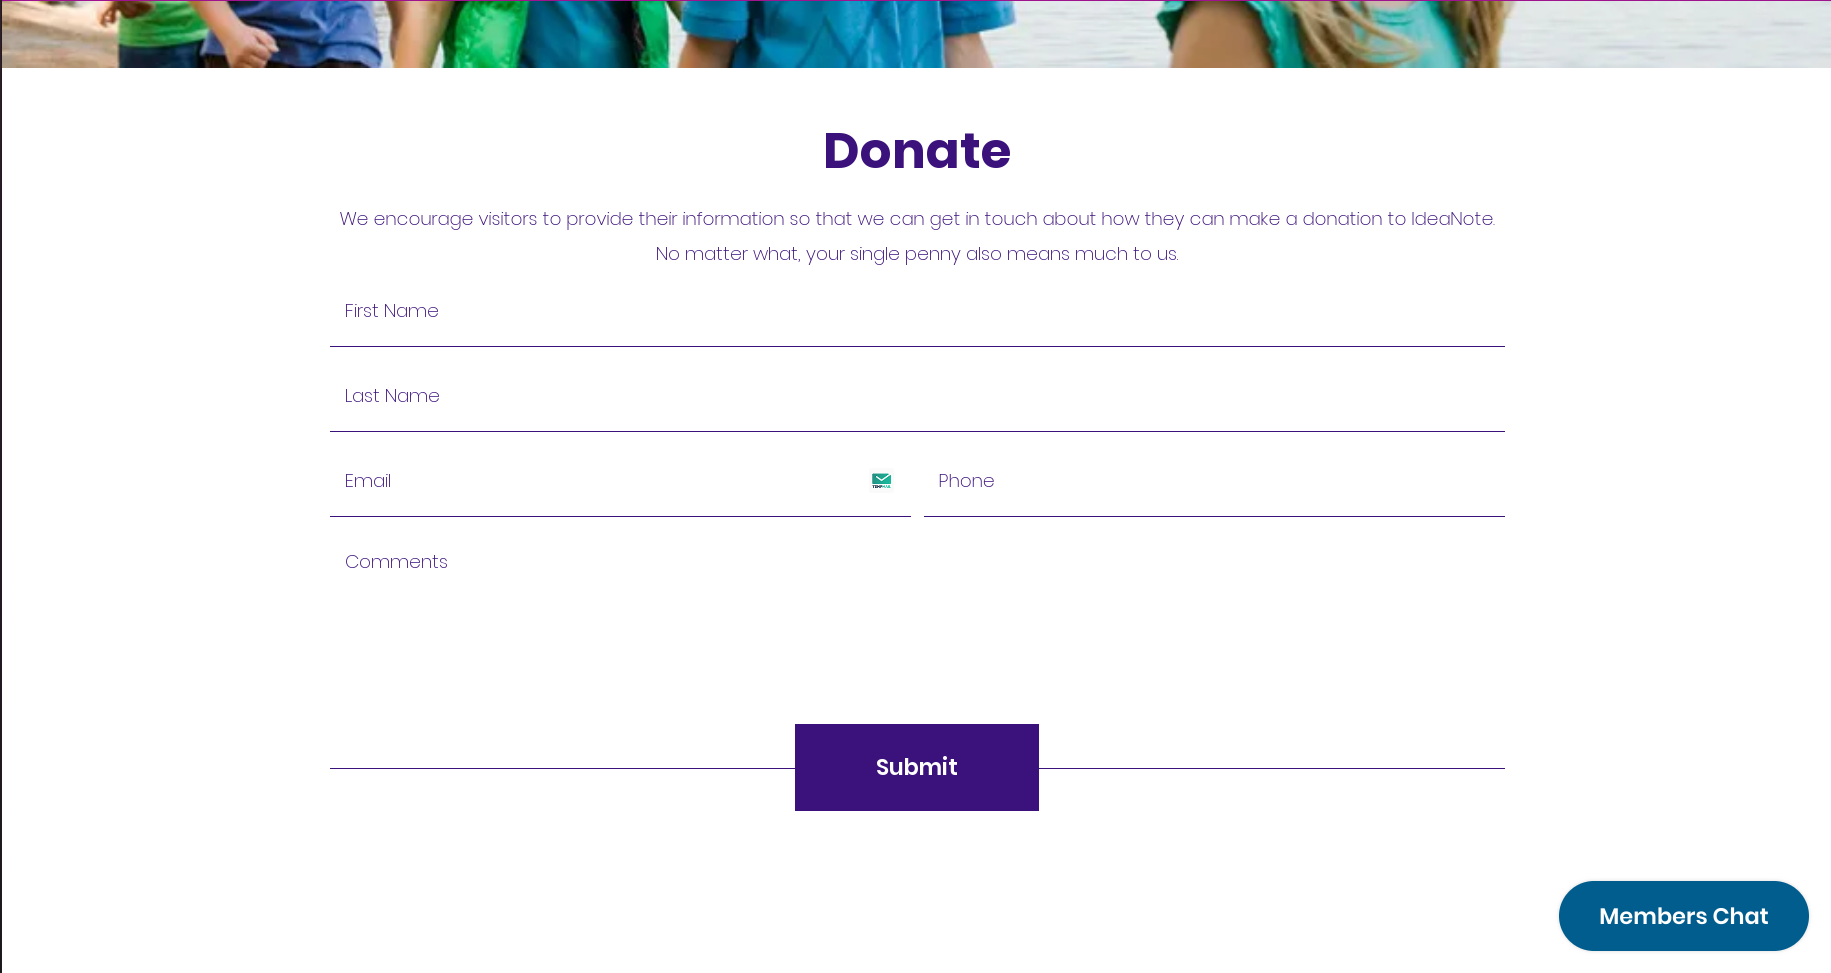Select the Last Name text field
1831x973 pixels.
tap(917, 397)
